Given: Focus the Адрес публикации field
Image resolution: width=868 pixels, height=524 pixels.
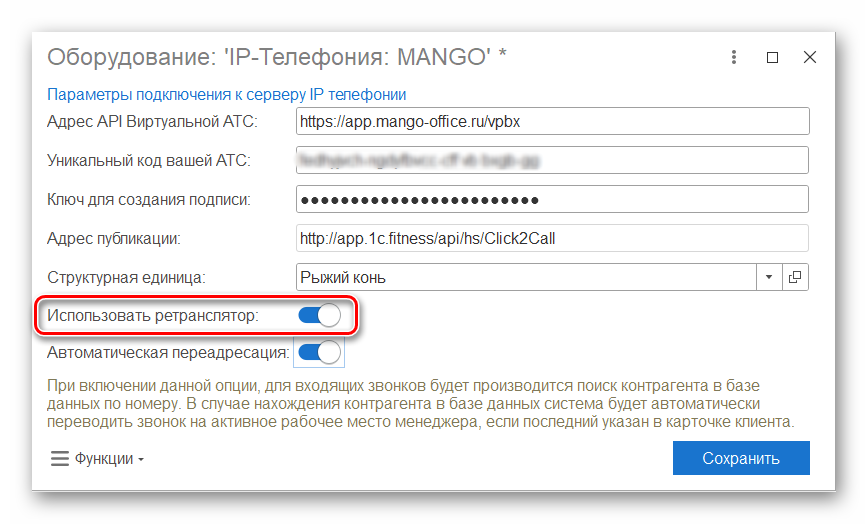Looking at the screenshot, I should click(552, 238).
